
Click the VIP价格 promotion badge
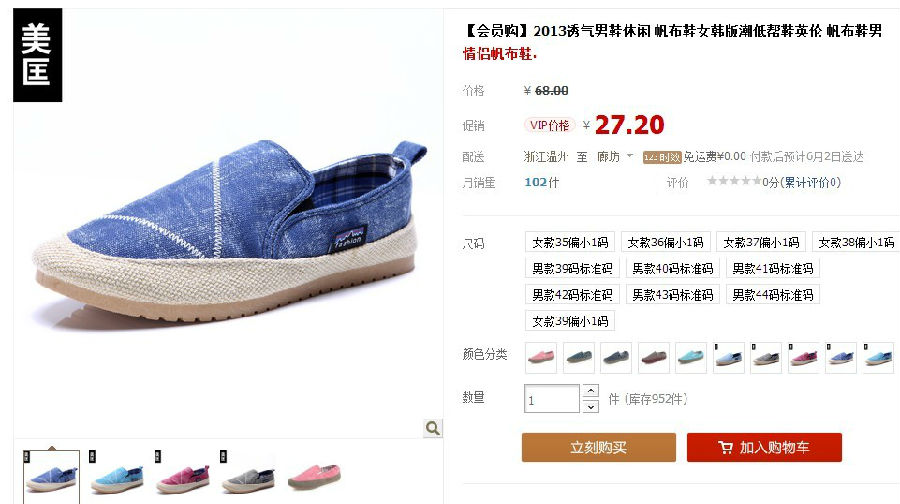(x=549, y=125)
